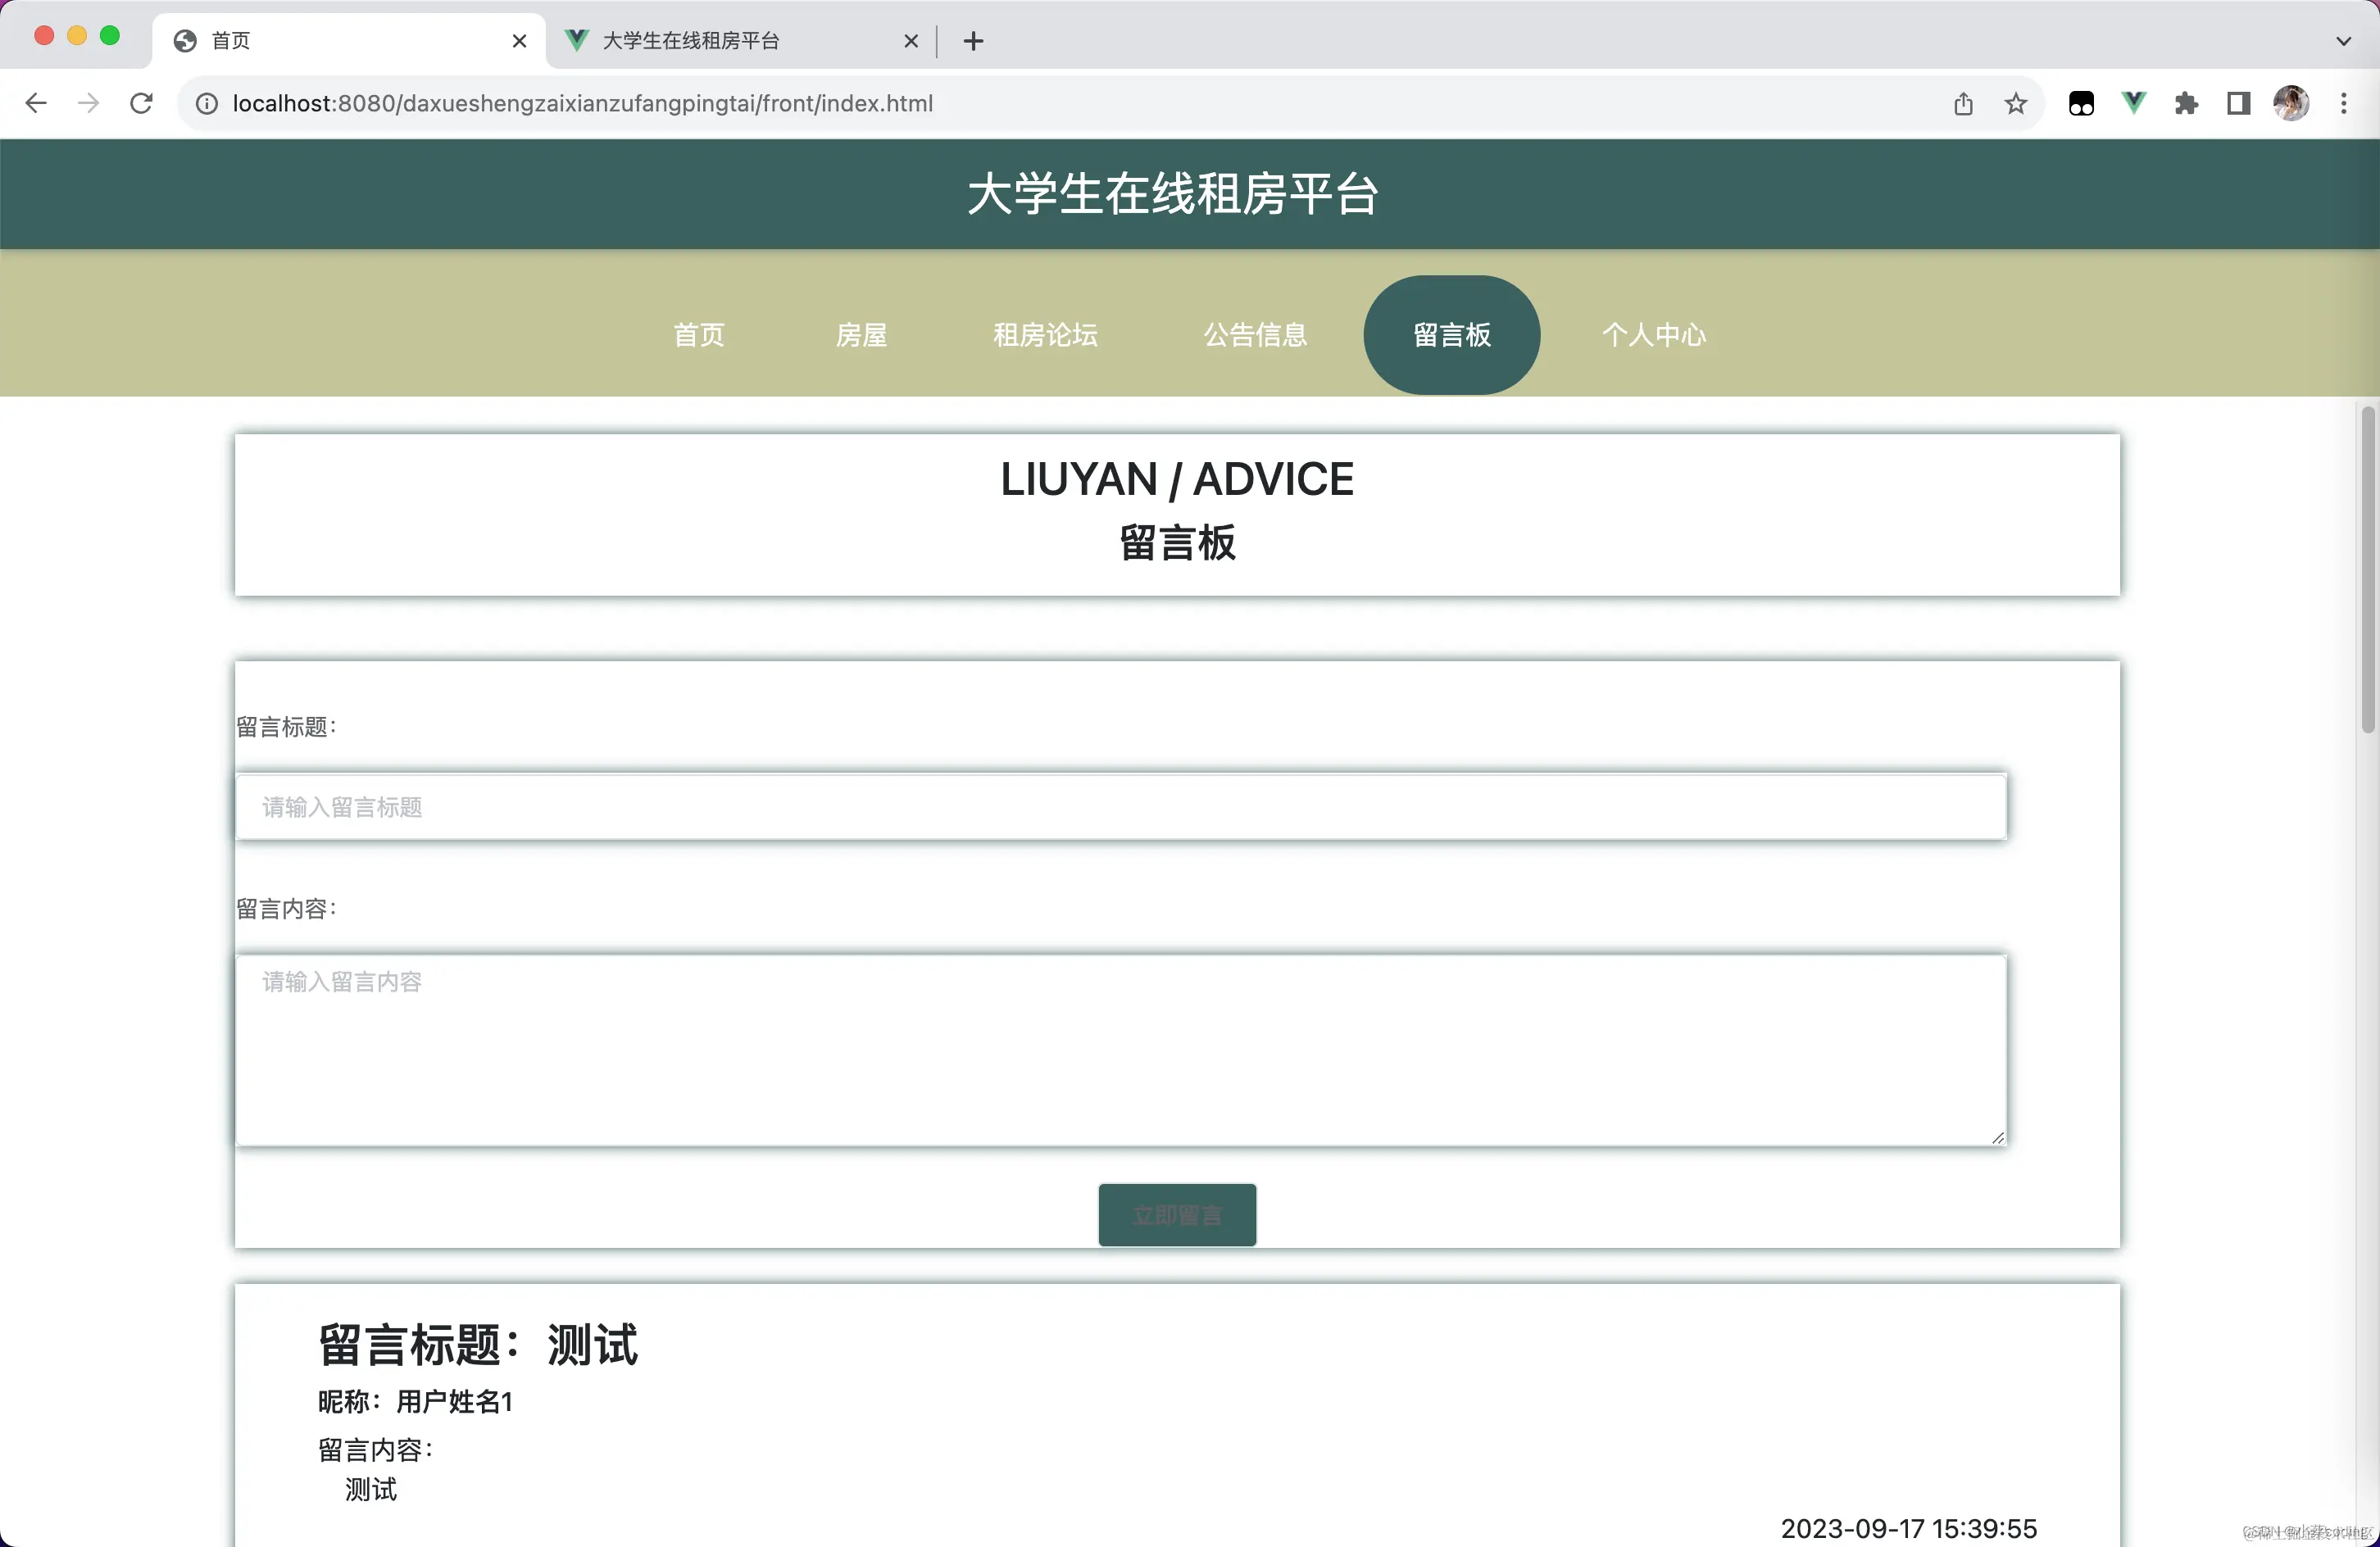Click the share page icon

(1963, 103)
